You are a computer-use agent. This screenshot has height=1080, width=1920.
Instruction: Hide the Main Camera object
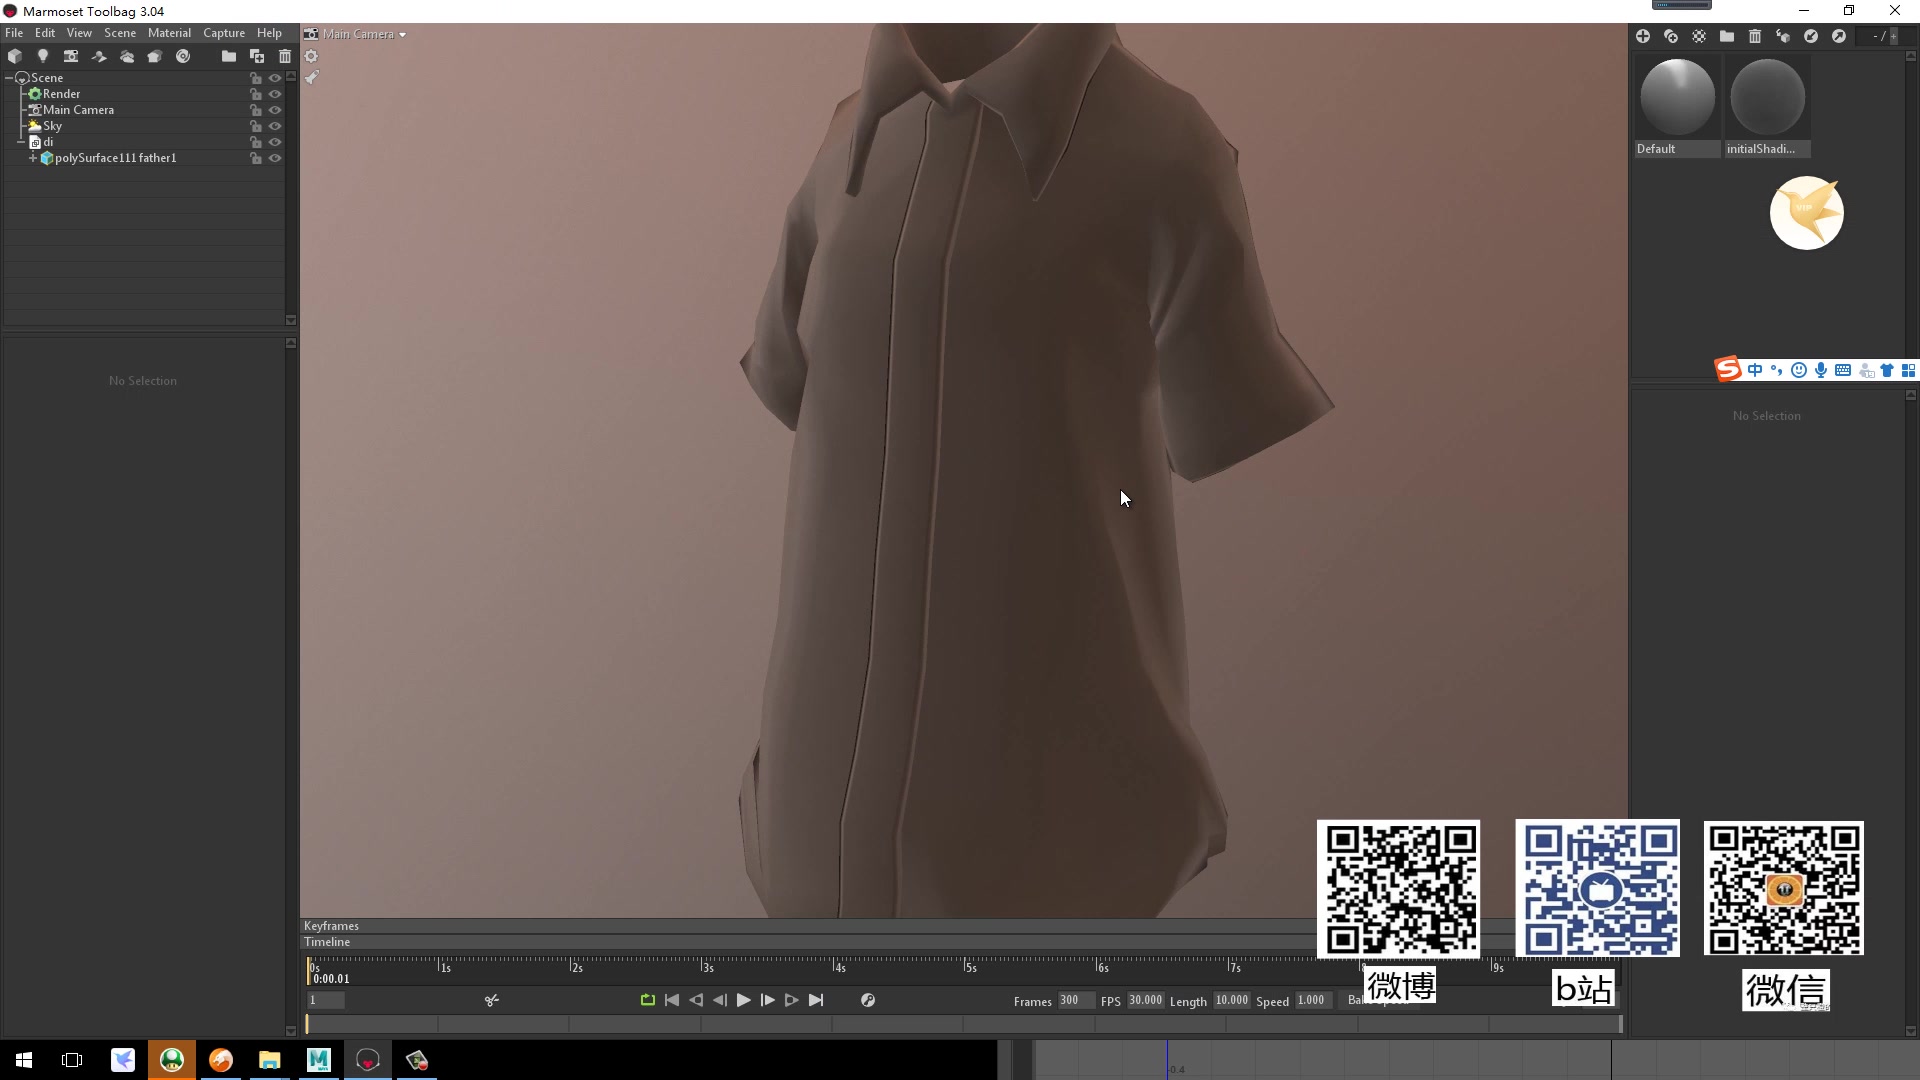275,110
